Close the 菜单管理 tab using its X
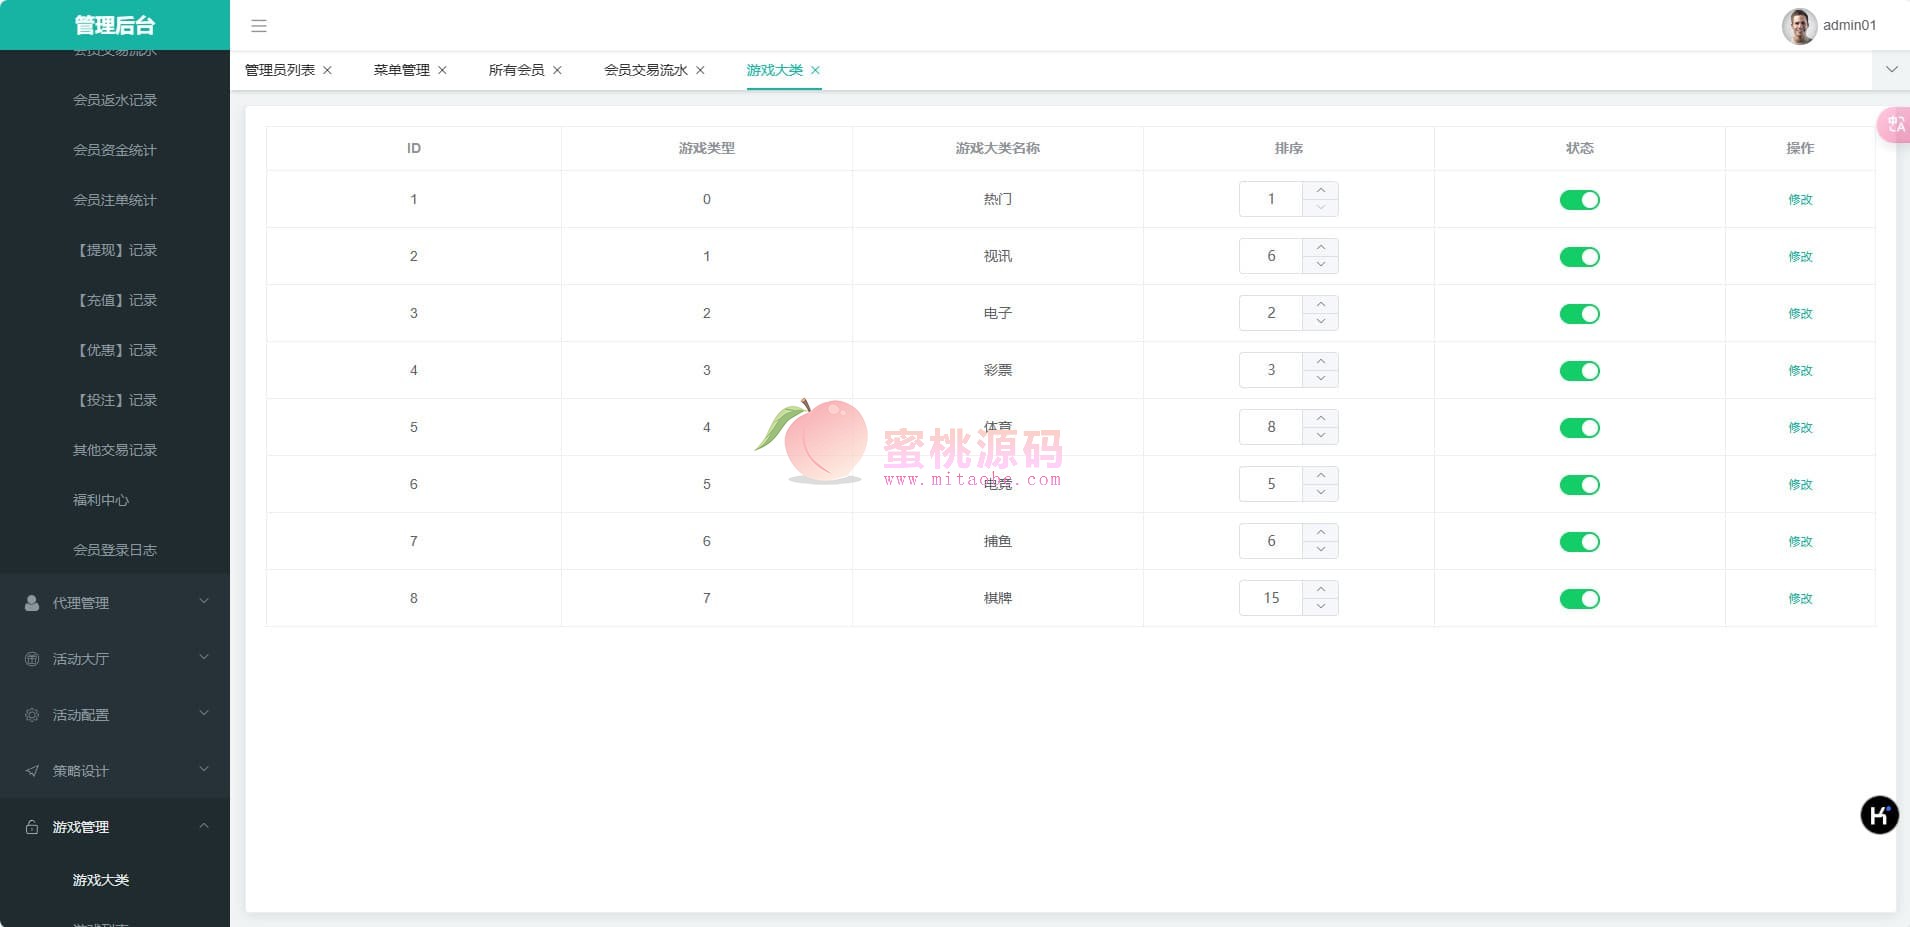 442,70
